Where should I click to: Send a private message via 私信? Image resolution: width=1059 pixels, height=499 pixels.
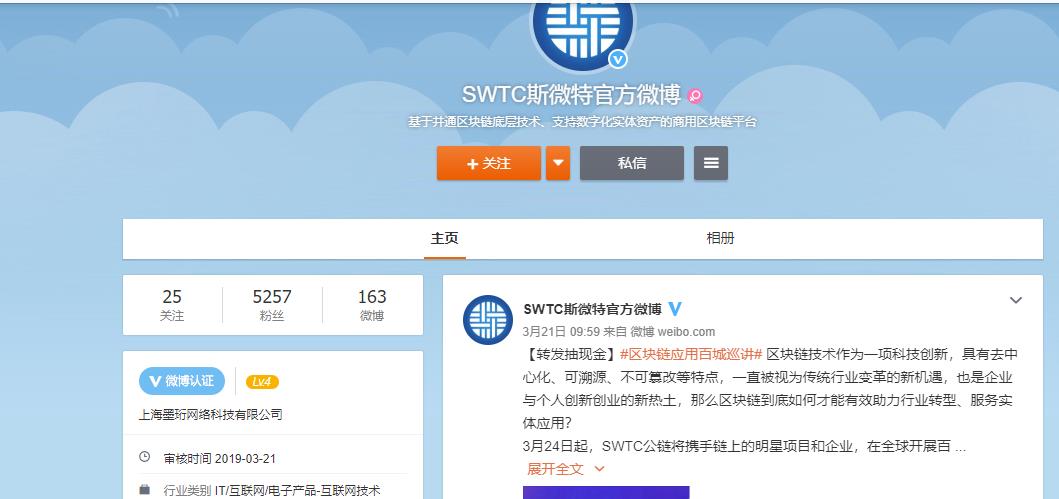[x=631, y=163]
